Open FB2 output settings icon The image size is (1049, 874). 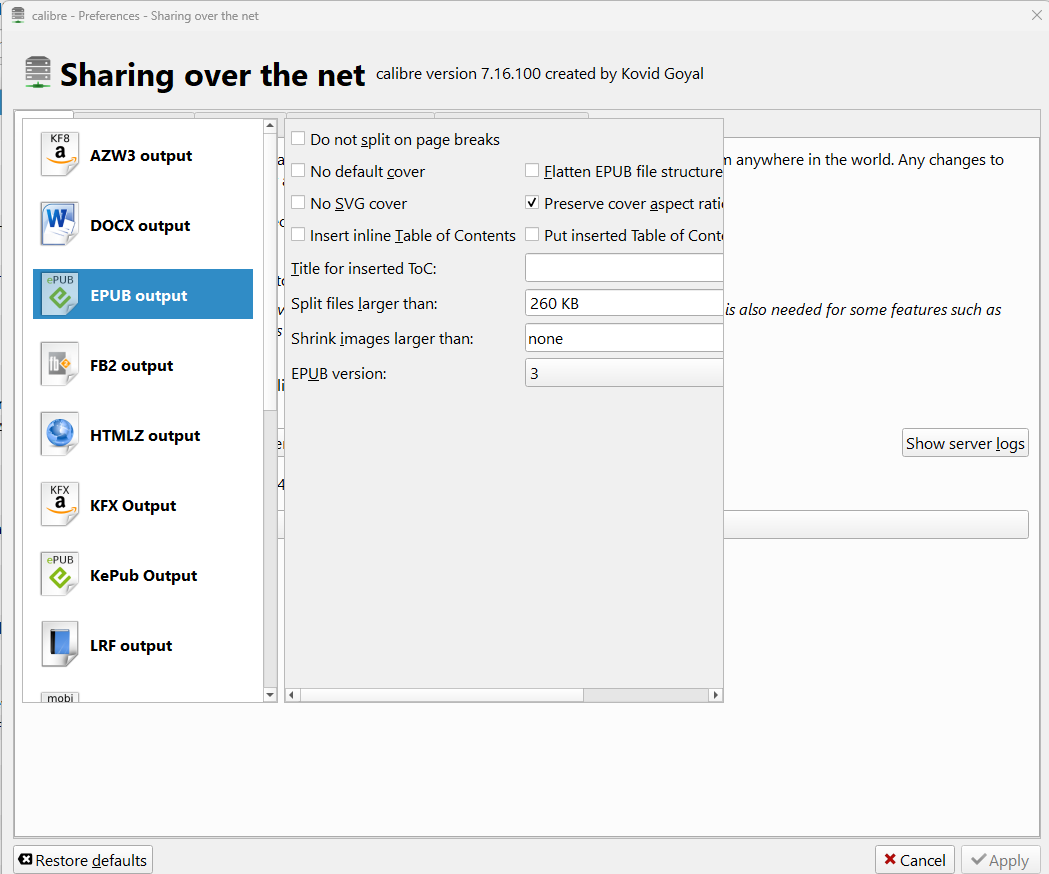click(60, 365)
